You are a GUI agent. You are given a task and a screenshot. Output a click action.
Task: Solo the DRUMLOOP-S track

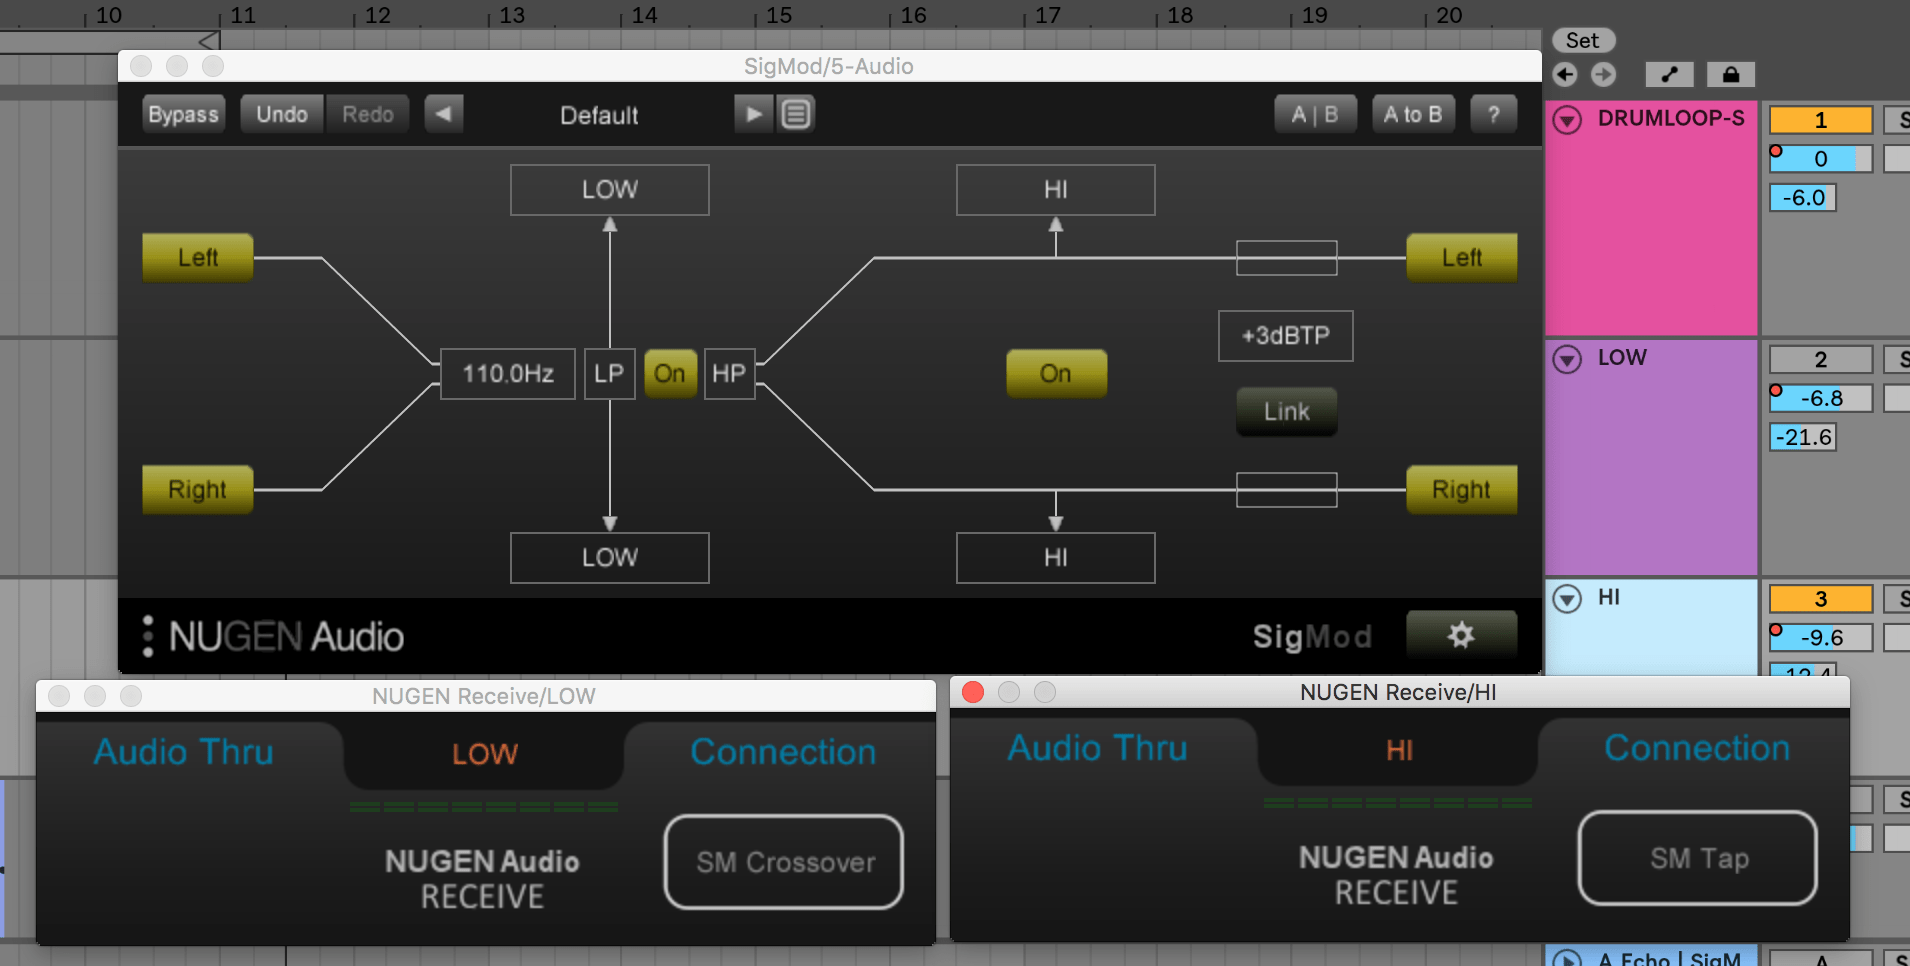[1899, 120]
